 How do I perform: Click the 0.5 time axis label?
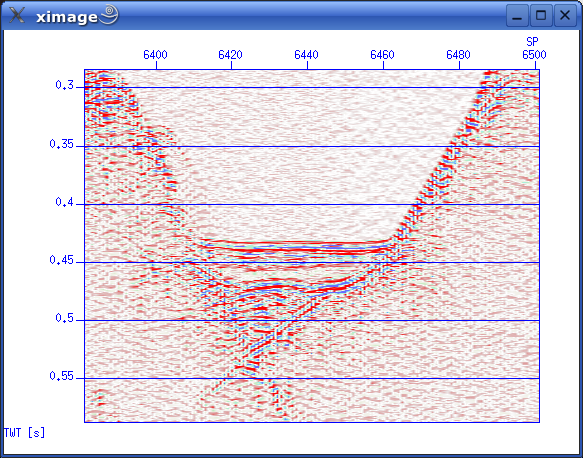click(65, 317)
